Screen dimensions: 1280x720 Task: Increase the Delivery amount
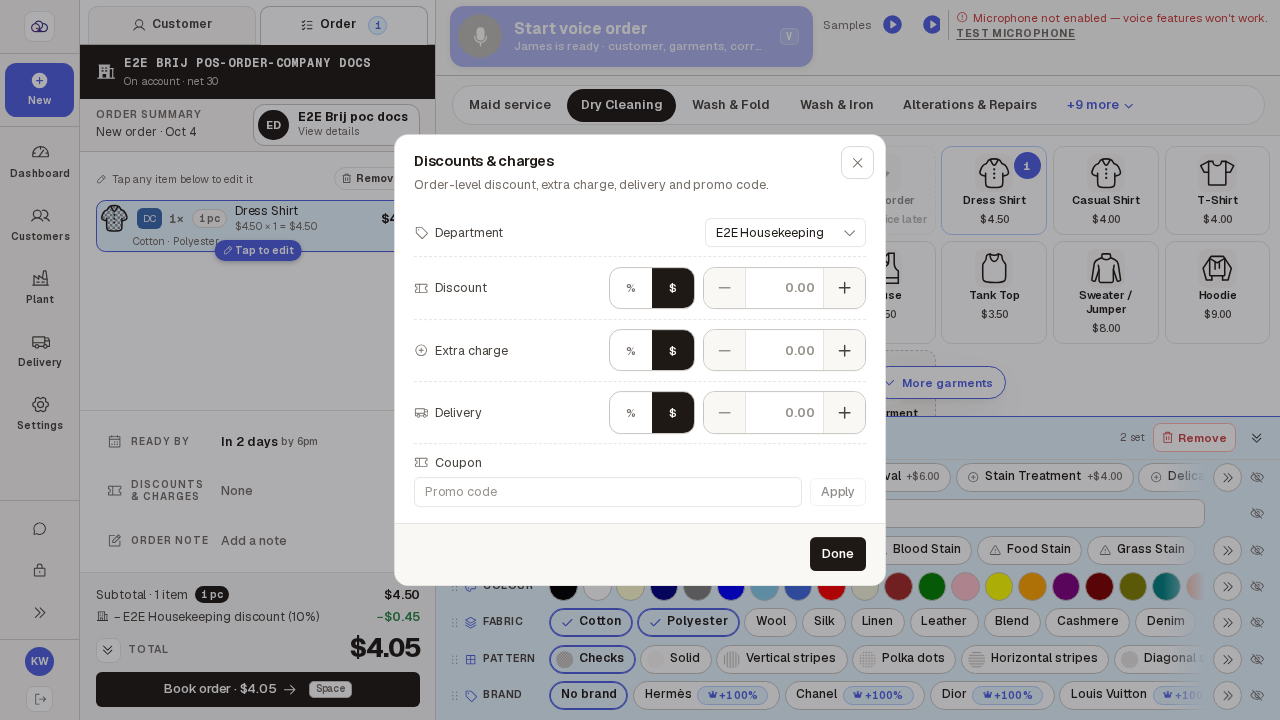pyautogui.click(x=844, y=413)
